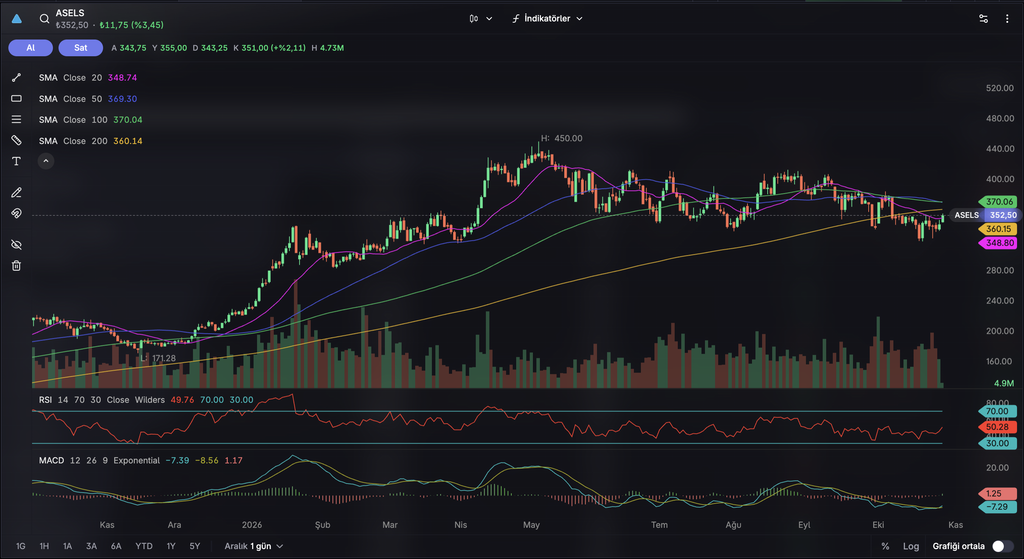Screen dimensions: 1024x559
Task: Open the symbol search magnifier icon
Action: (x=44, y=19)
